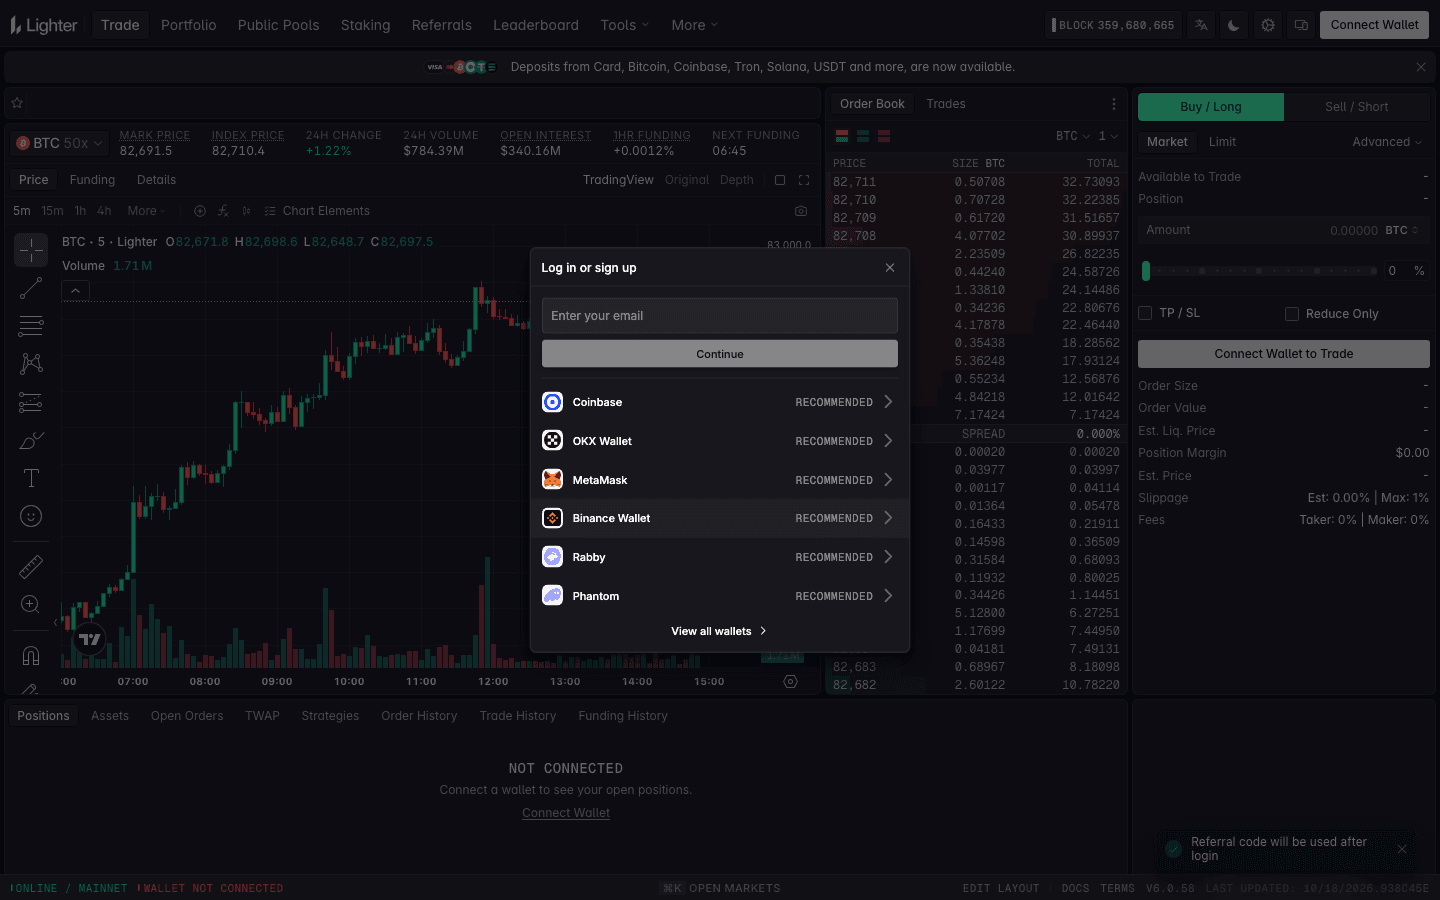Switch to the Trades tab
Screen dimensions: 1440x900
(x=946, y=104)
